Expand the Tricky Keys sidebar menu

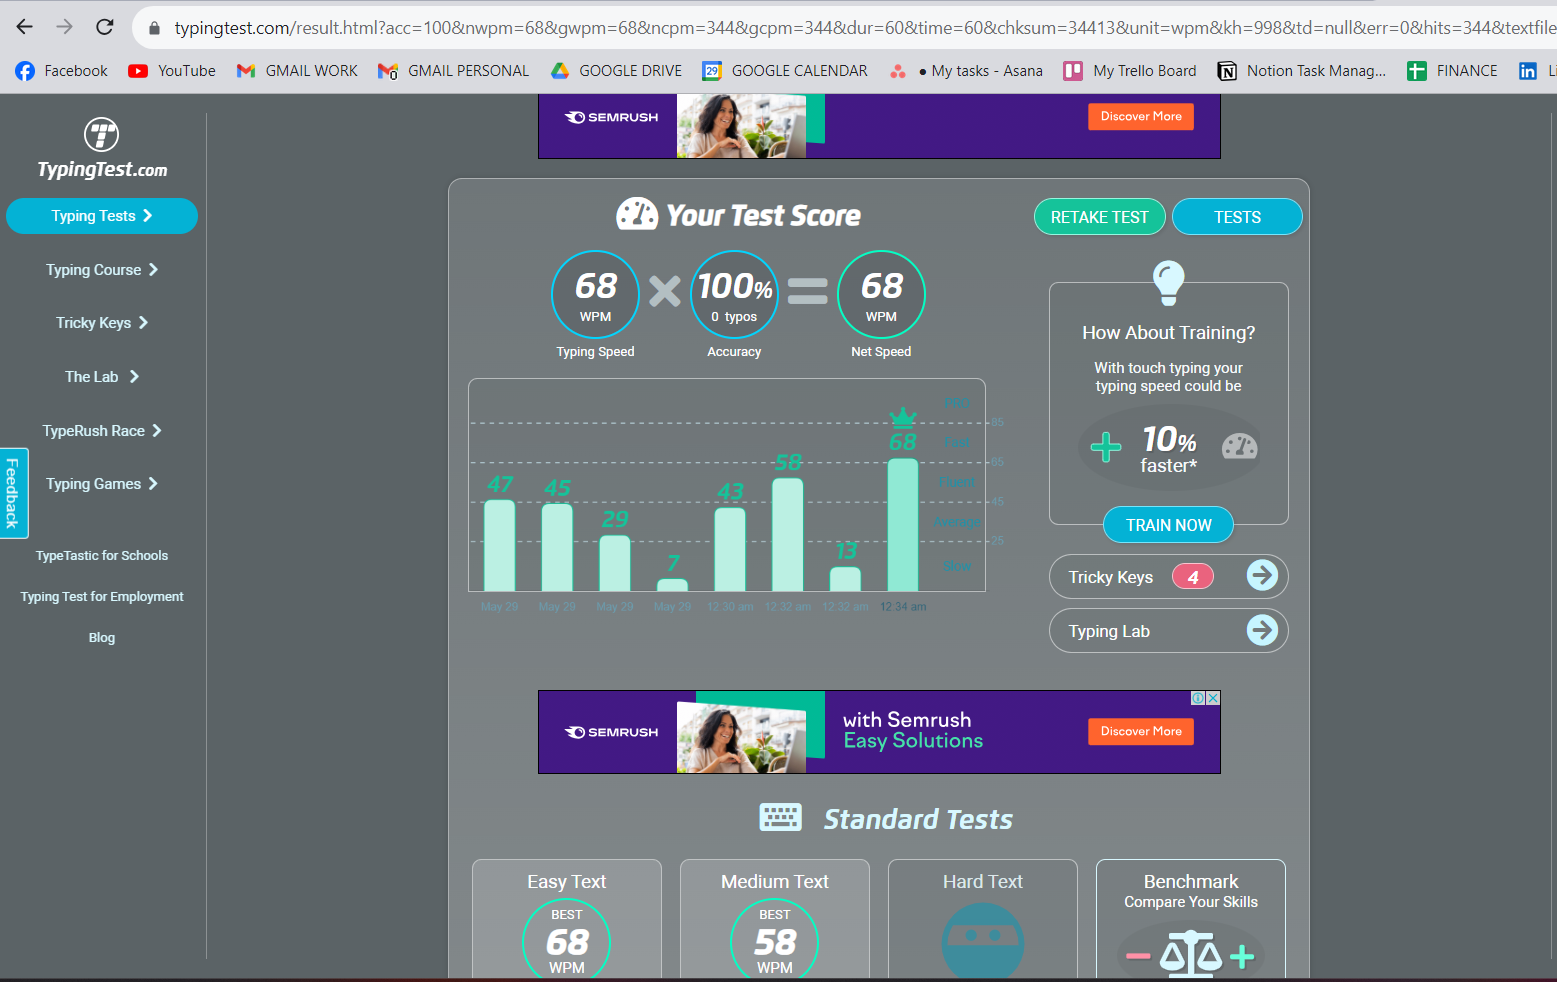[x=102, y=323]
